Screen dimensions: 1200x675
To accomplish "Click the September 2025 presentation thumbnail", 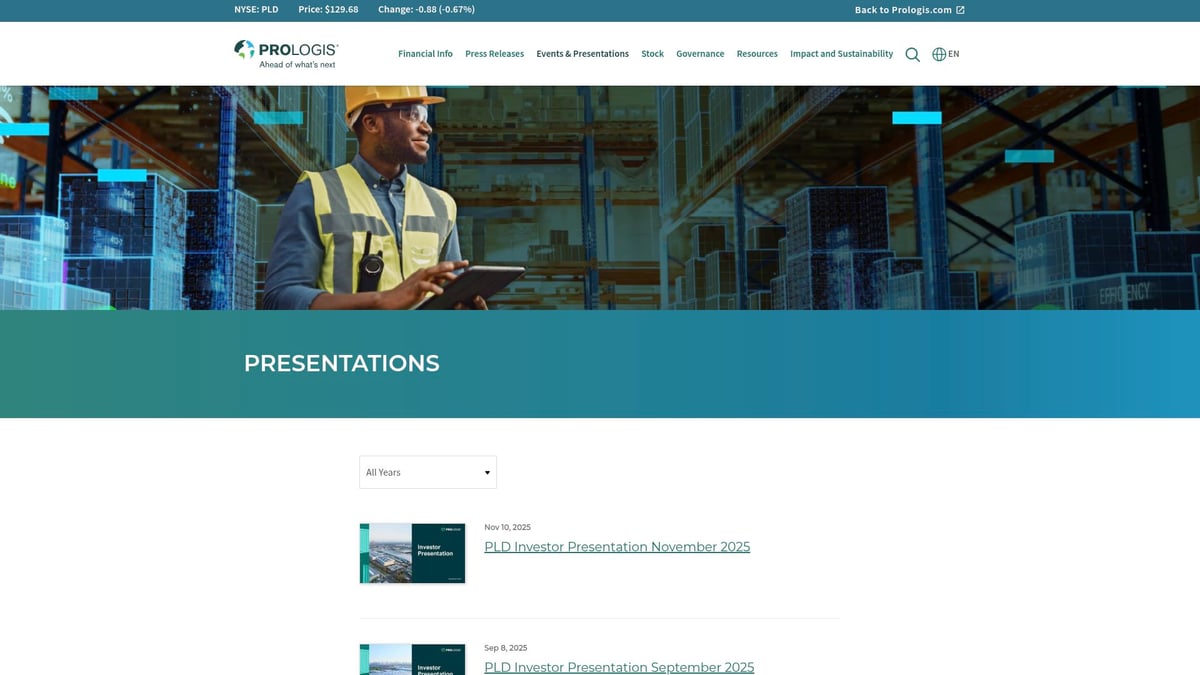I will tap(412, 660).
